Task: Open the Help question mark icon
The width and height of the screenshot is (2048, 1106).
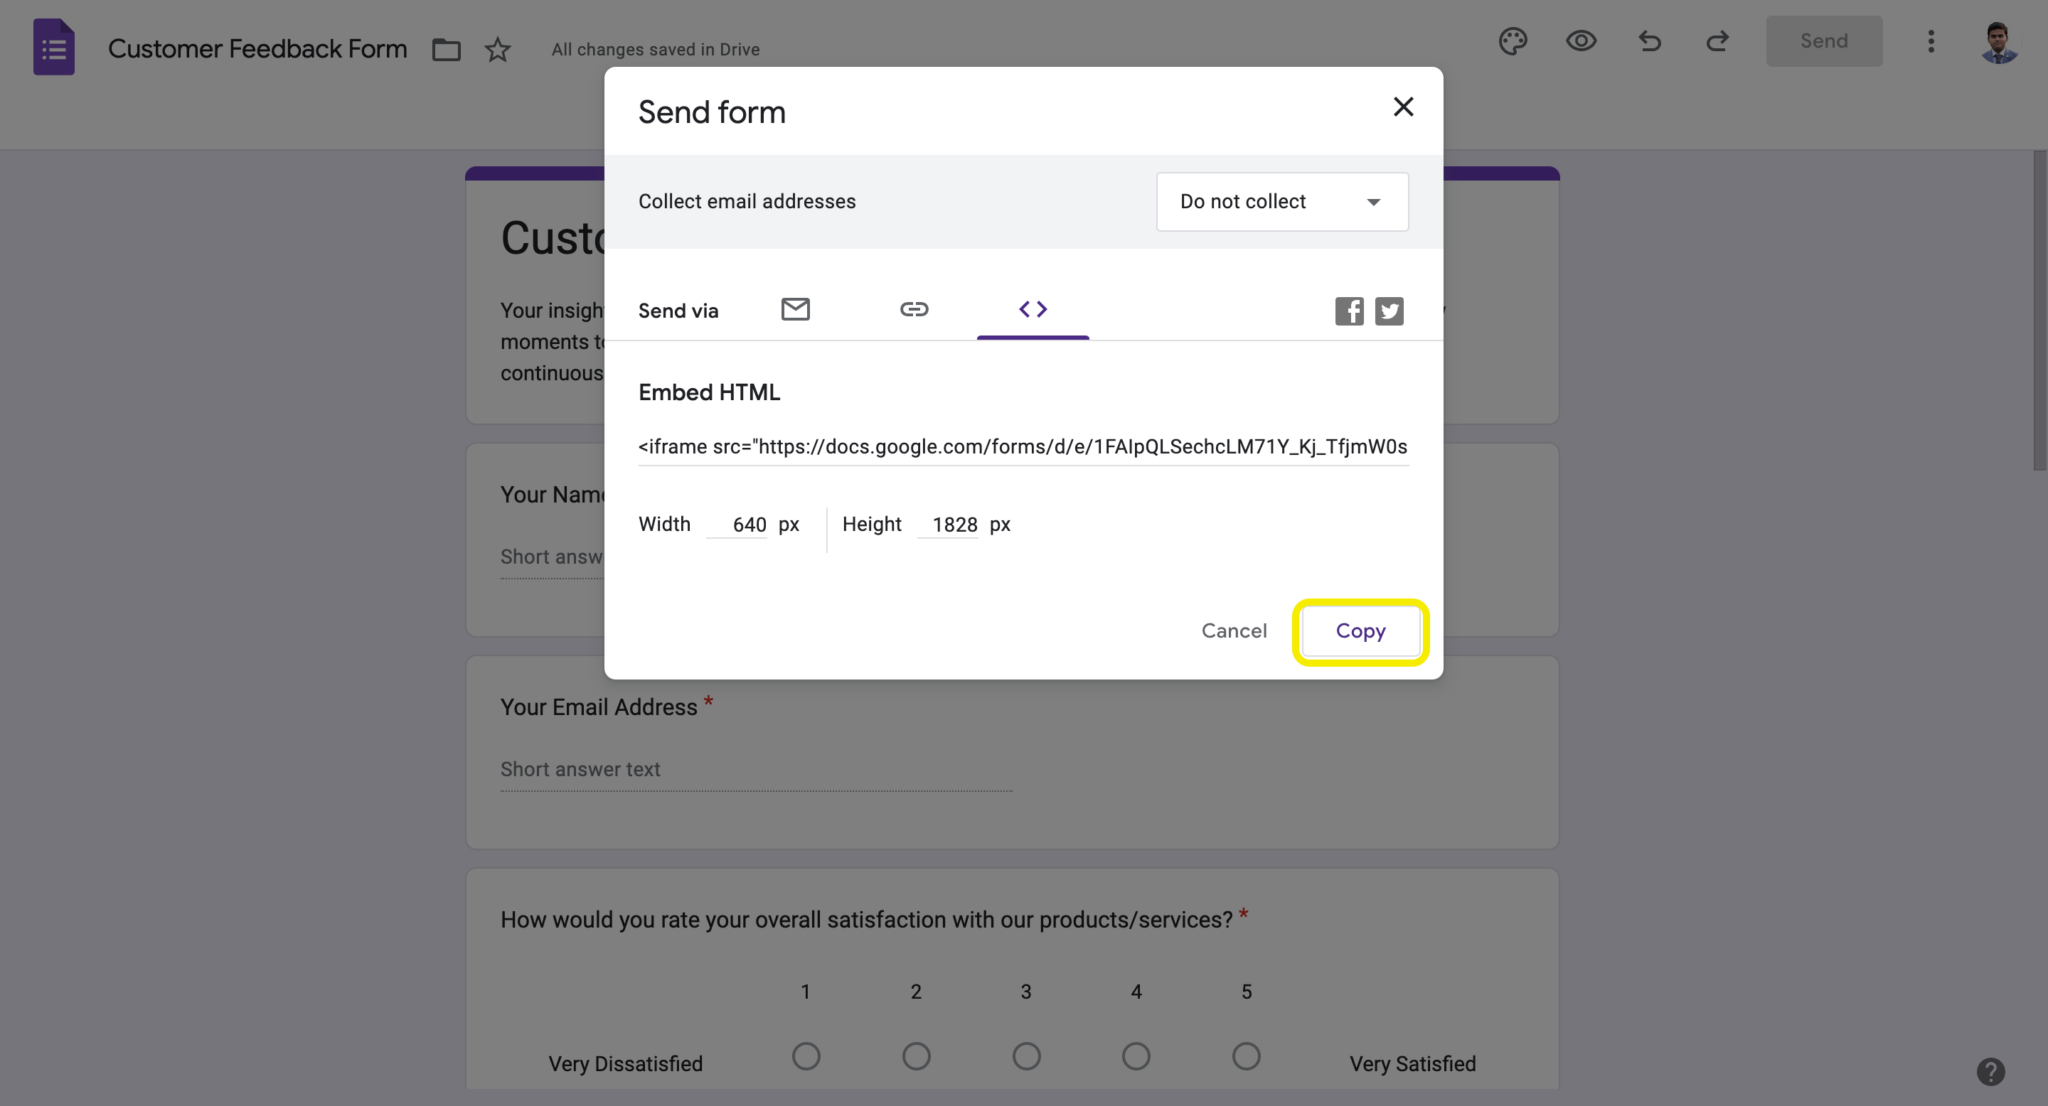Action: pos(1990,1071)
